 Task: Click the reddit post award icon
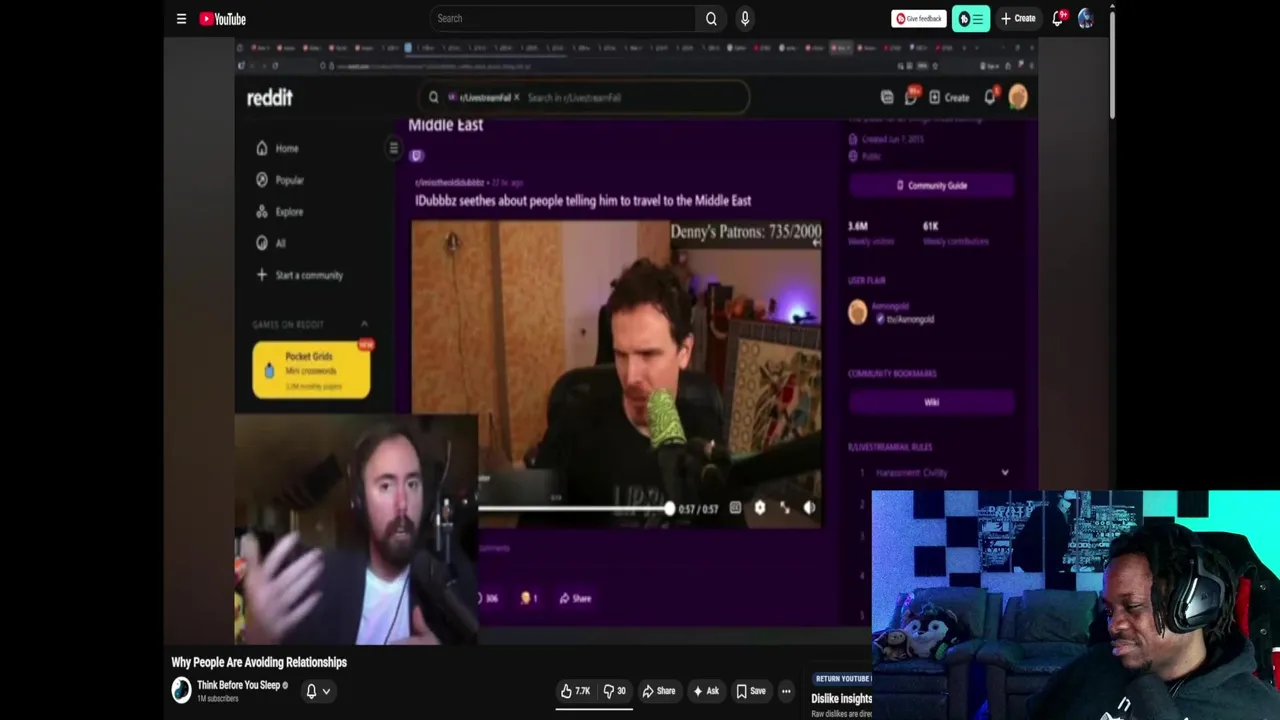click(x=529, y=598)
